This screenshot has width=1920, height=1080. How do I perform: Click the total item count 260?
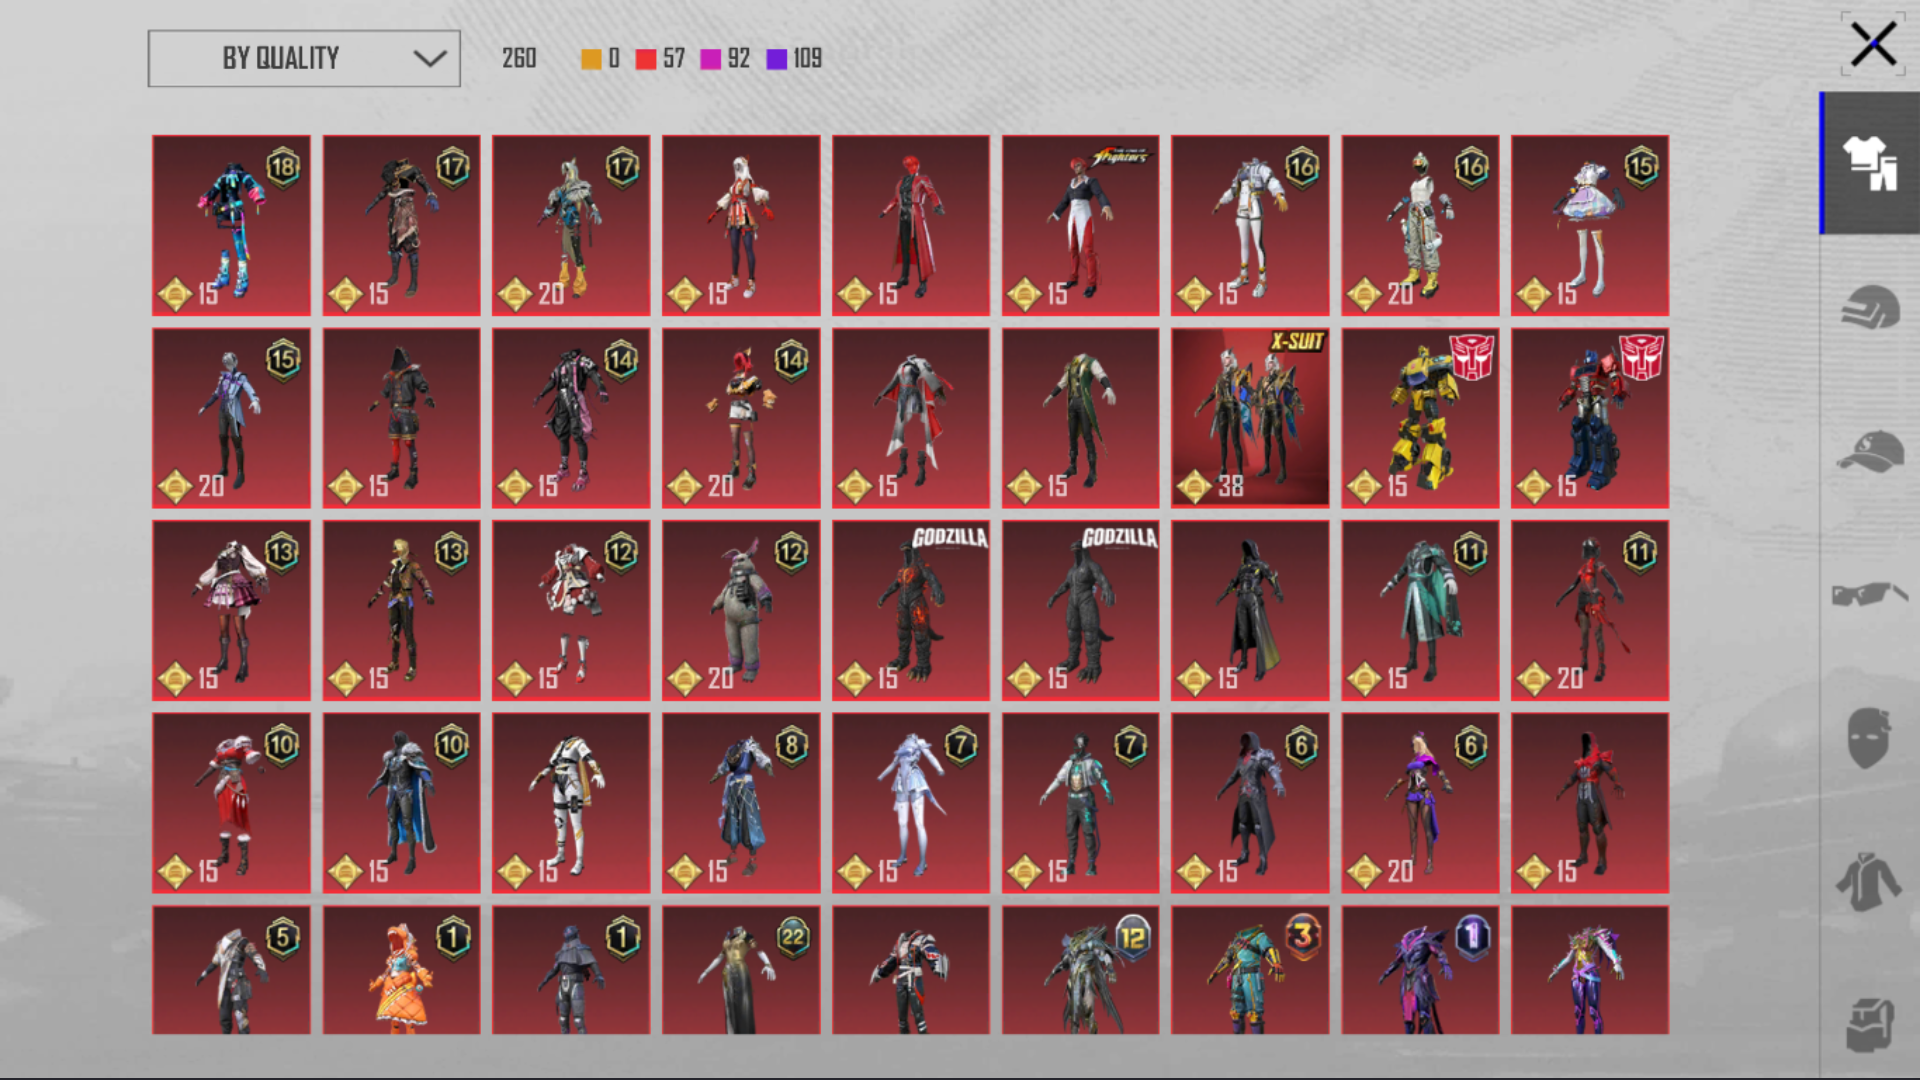click(x=519, y=58)
